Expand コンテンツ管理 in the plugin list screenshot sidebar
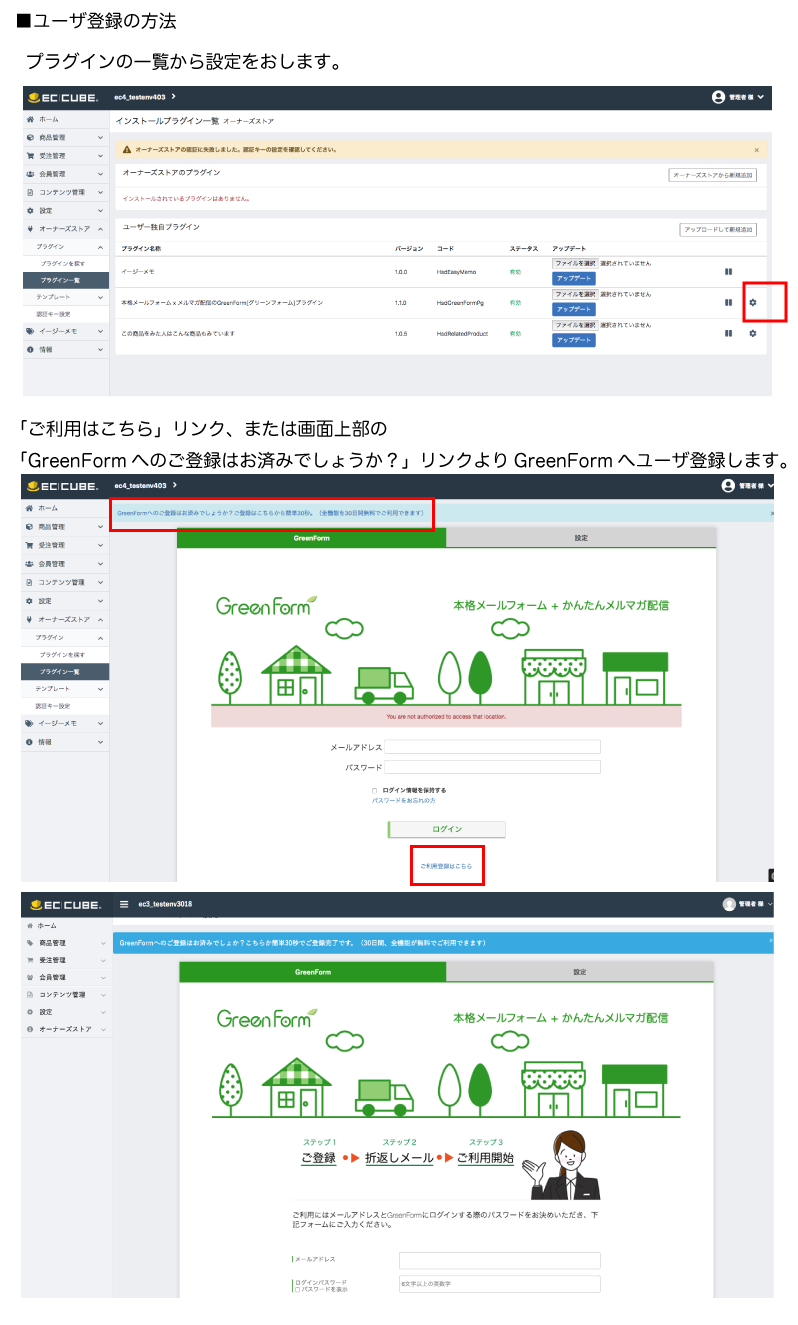 [x=65, y=192]
